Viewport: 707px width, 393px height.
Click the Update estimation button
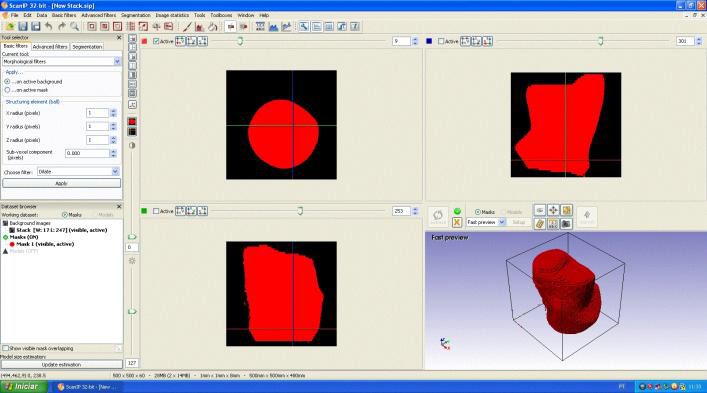click(x=61, y=364)
